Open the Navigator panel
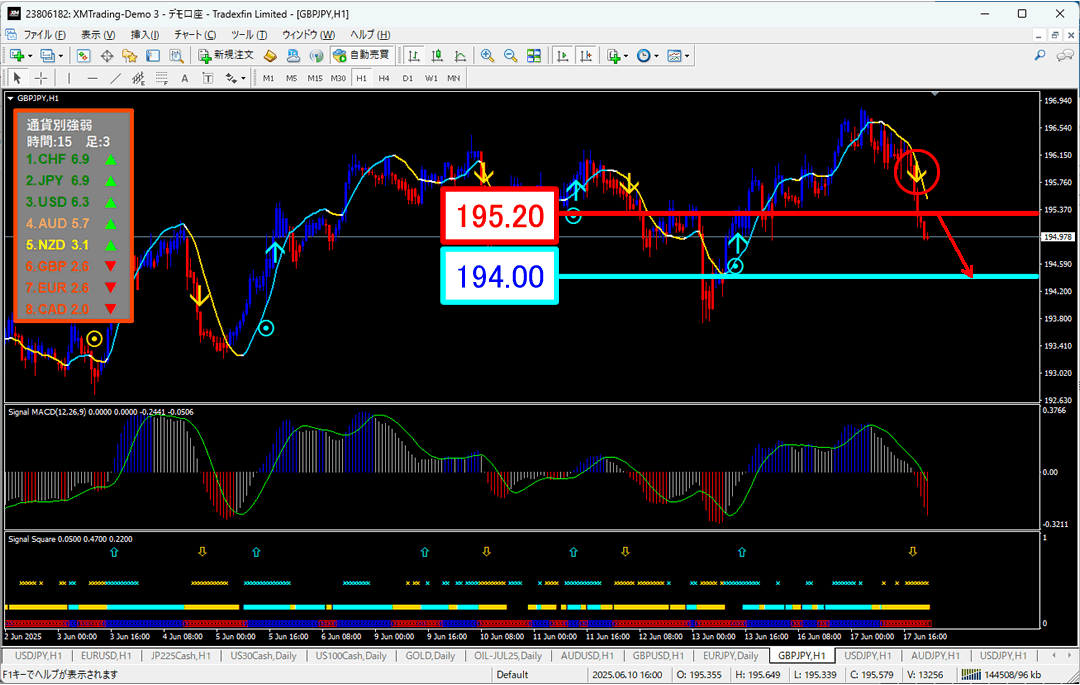 click(x=129, y=56)
